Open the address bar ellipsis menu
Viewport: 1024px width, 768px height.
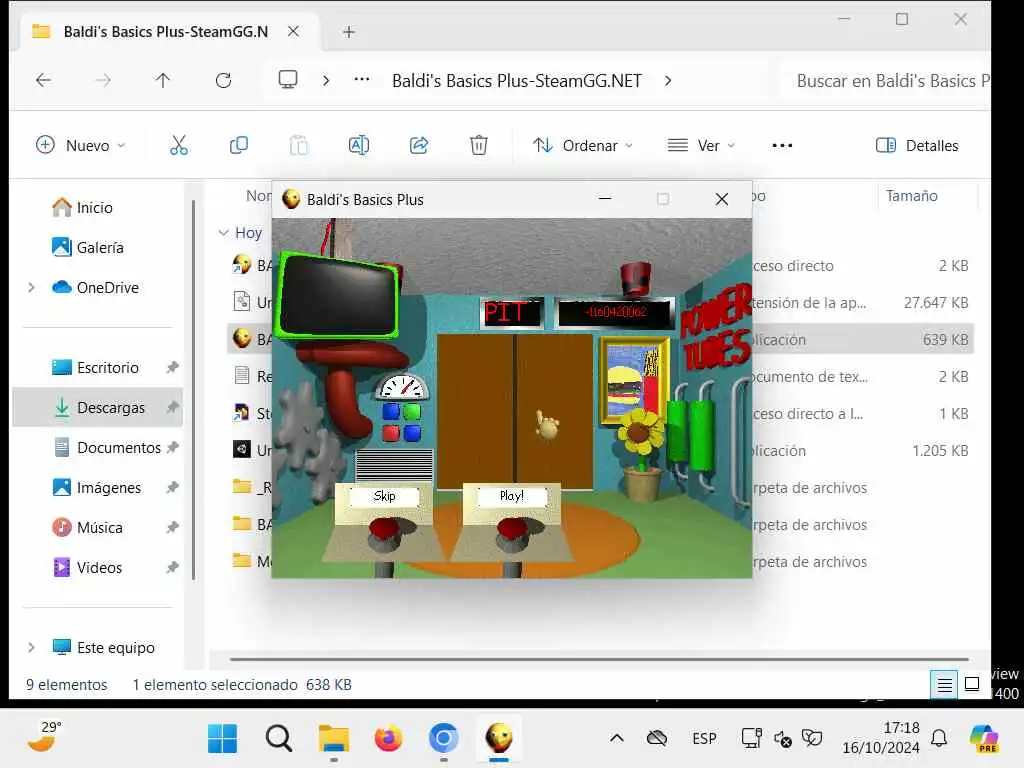coord(362,80)
